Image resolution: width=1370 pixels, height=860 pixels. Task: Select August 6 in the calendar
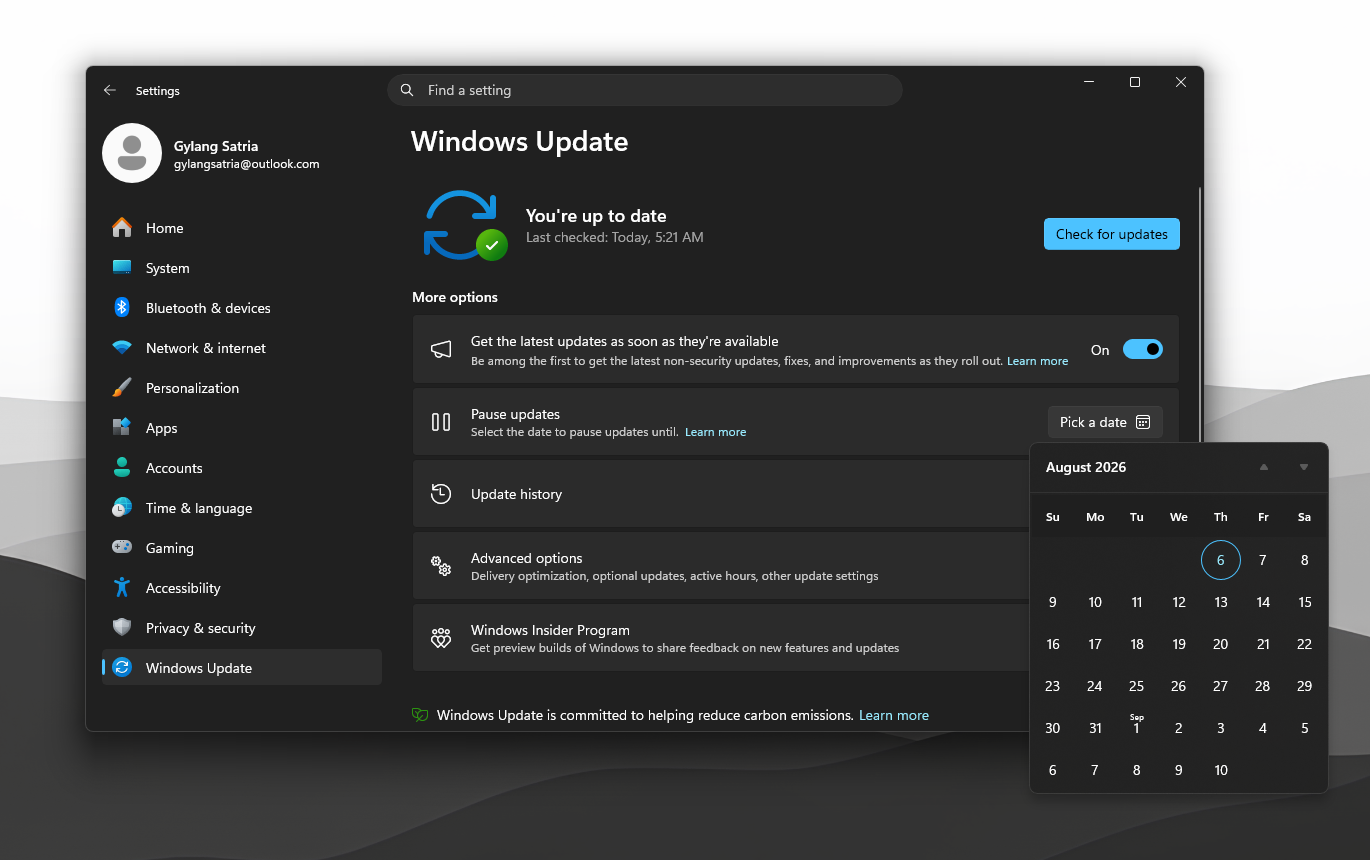pyautogui.click(x=1220, y=560)
